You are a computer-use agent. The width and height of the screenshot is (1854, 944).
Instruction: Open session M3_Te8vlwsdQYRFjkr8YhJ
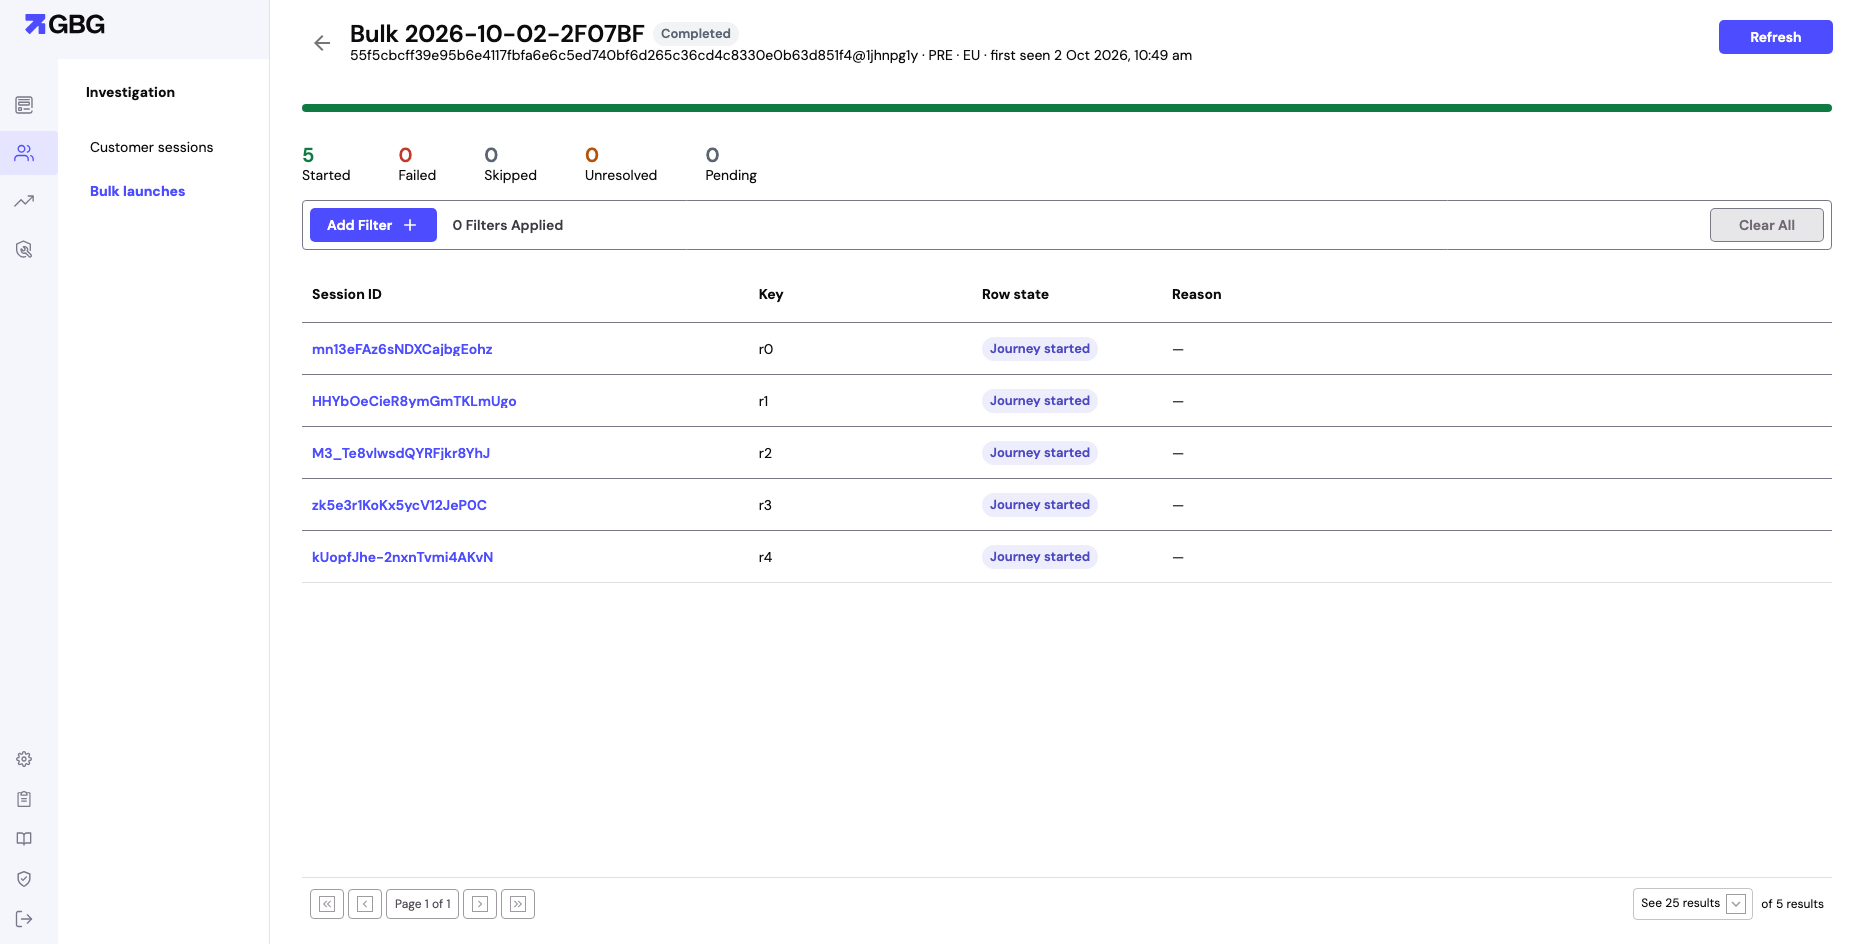(401, 453)
